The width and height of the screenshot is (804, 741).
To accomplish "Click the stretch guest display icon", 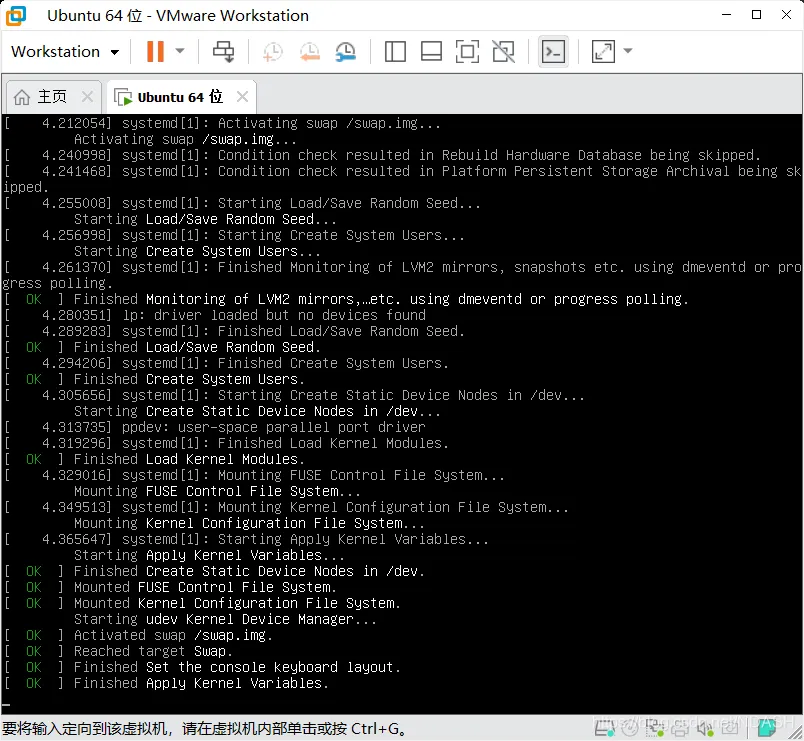I will [603, 51].
